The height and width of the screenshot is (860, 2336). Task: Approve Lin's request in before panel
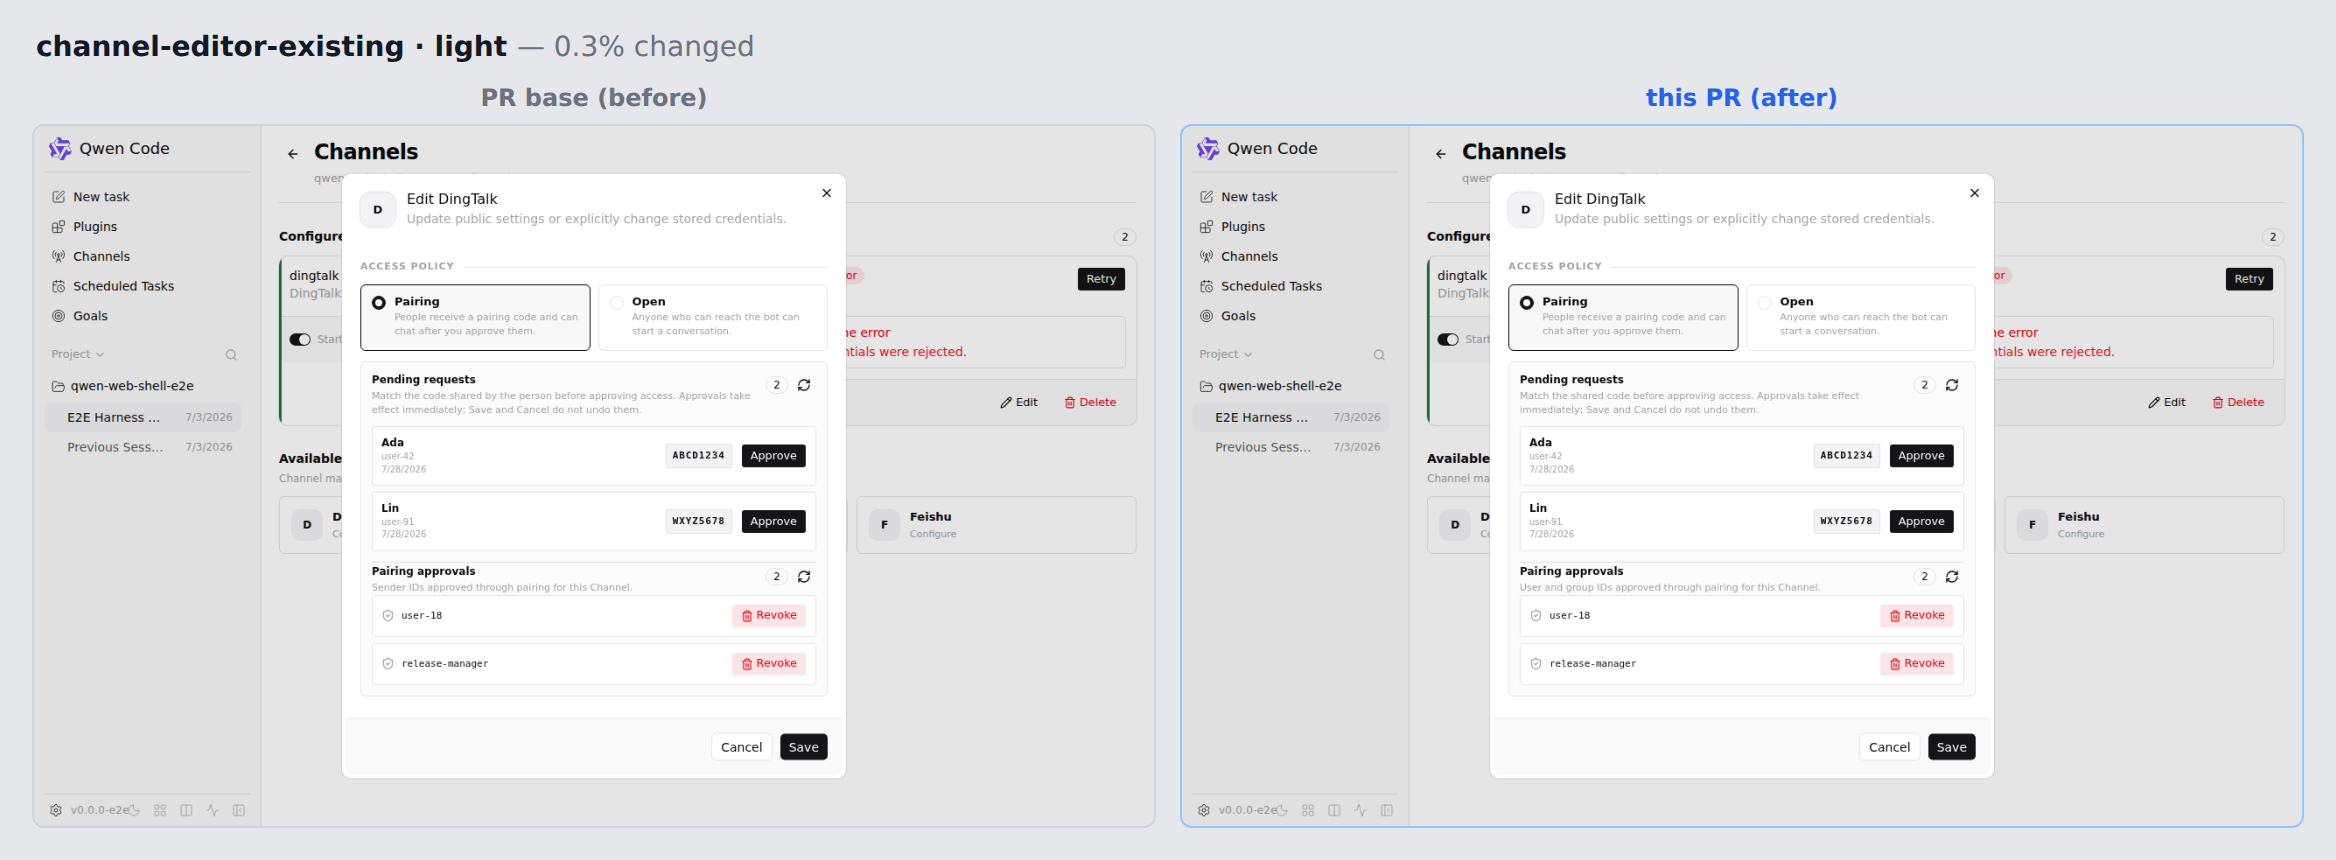774,521
